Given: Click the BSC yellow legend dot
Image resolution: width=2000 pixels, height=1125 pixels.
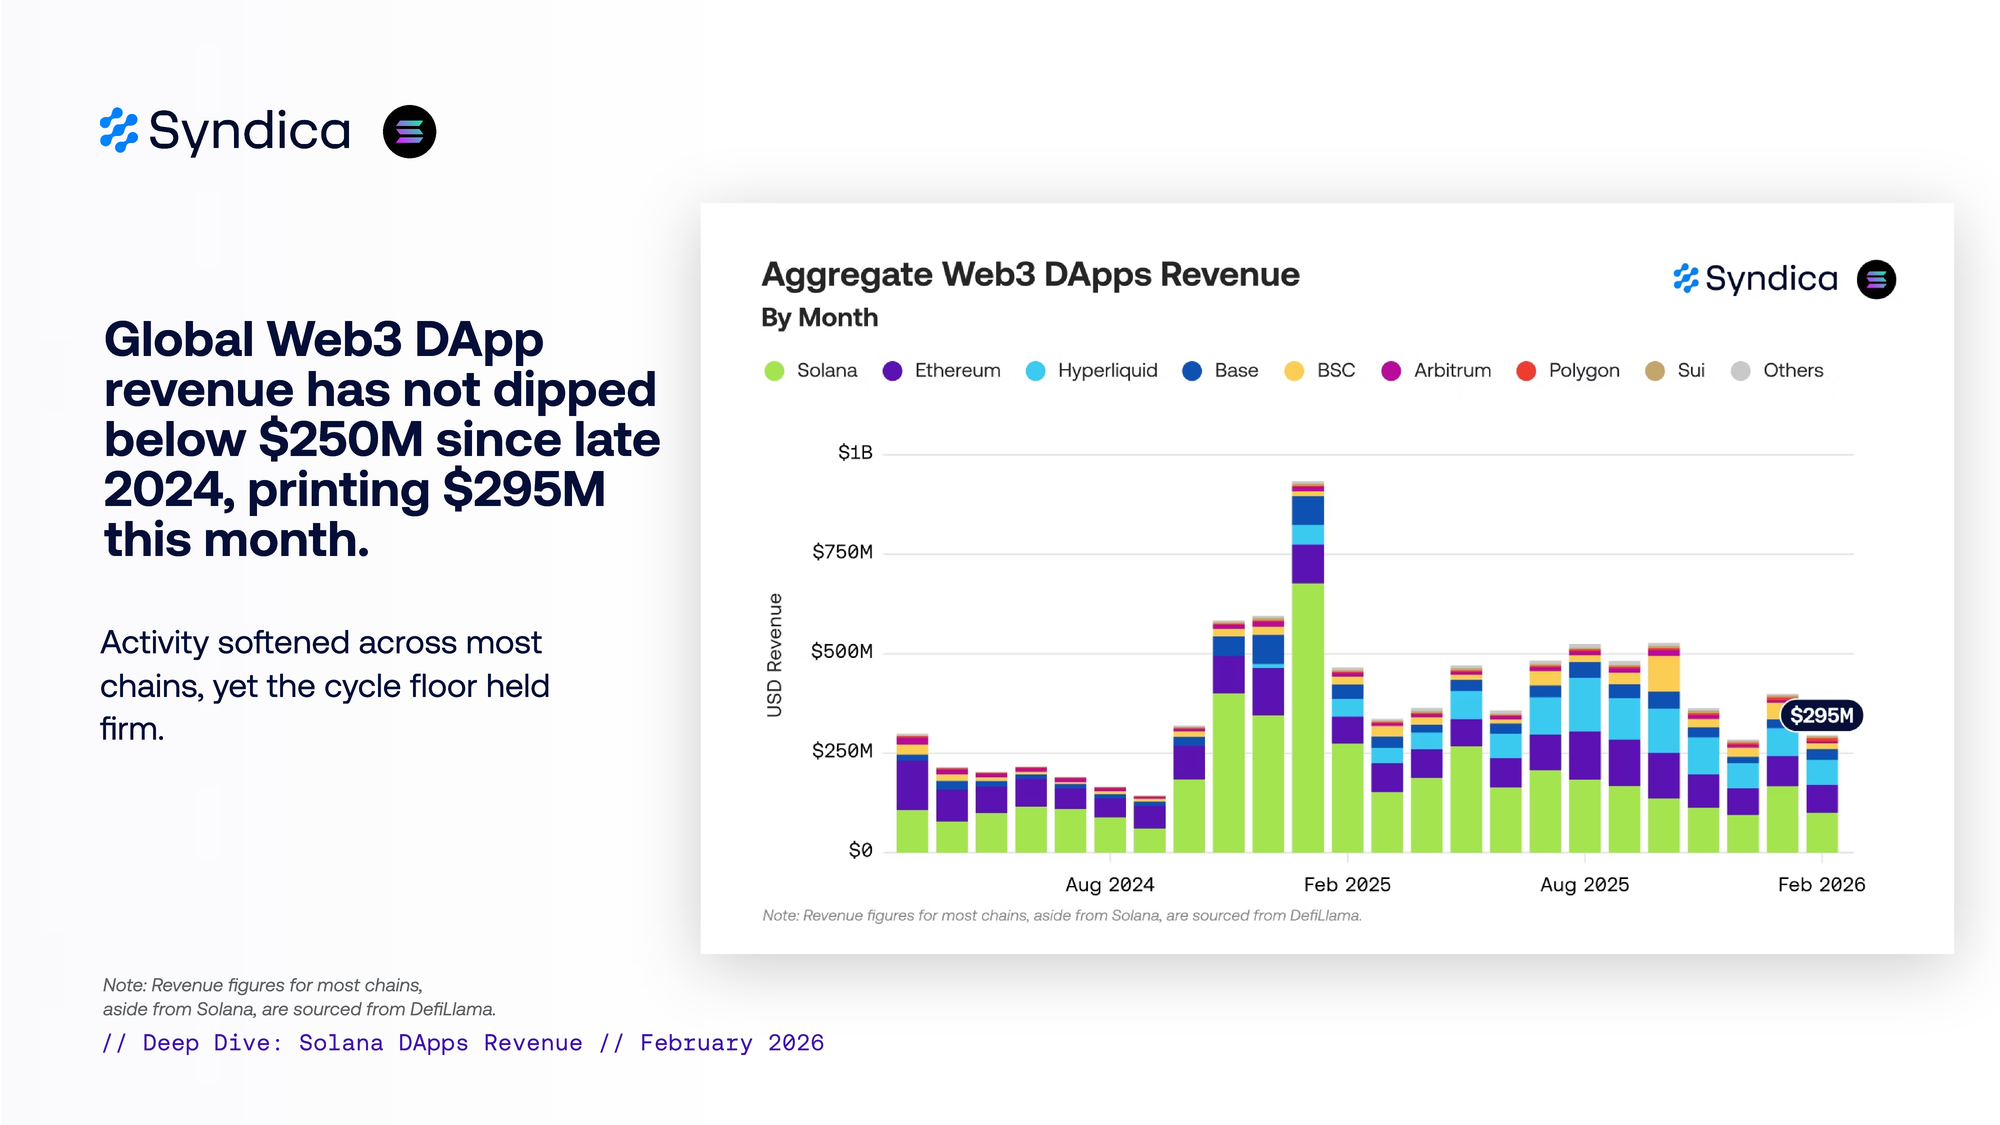Looking at the screenshot, I should pos(1294,371).
